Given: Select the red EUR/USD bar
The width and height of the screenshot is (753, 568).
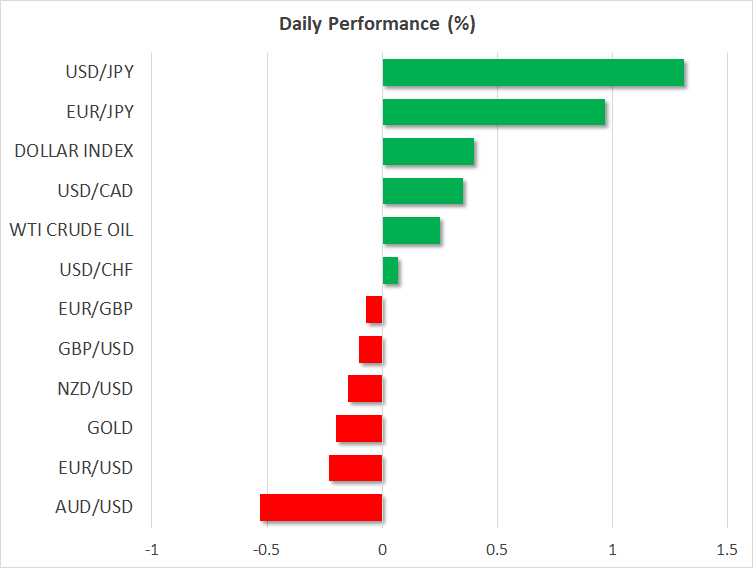Looking at the screenshot, I should (355, 467).
